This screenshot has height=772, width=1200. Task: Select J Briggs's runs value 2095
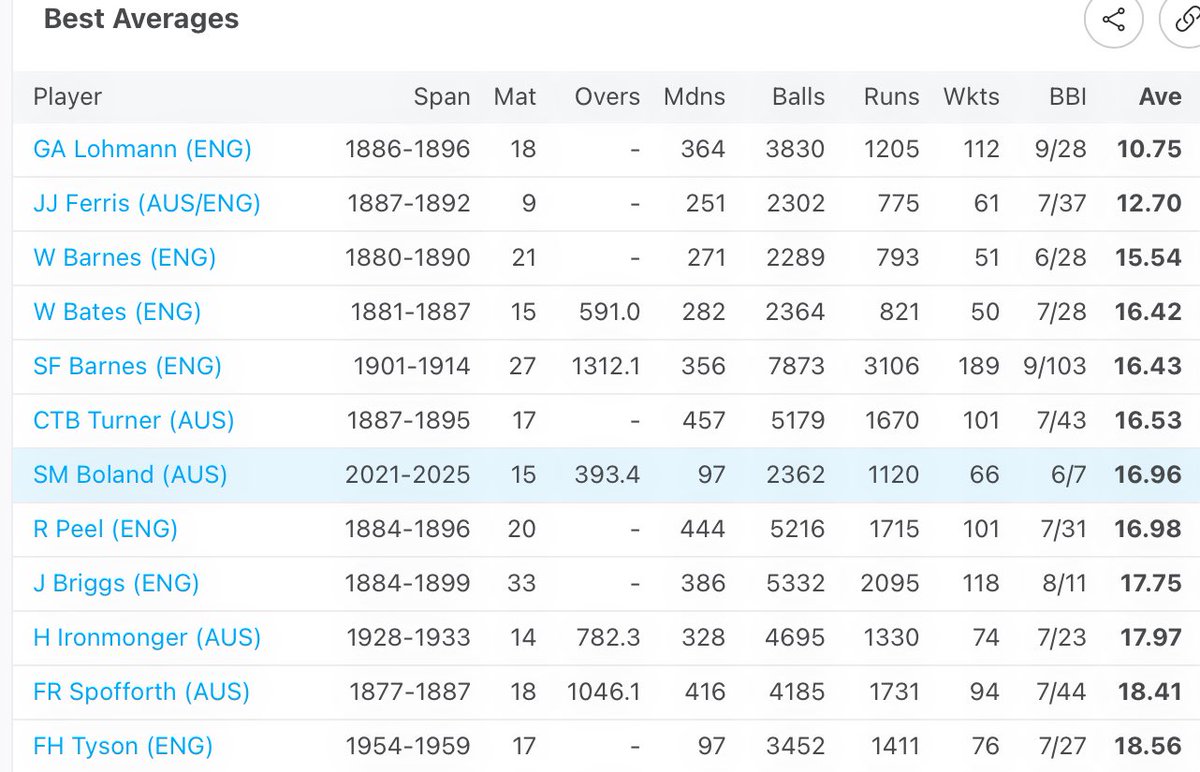point(890,583)
